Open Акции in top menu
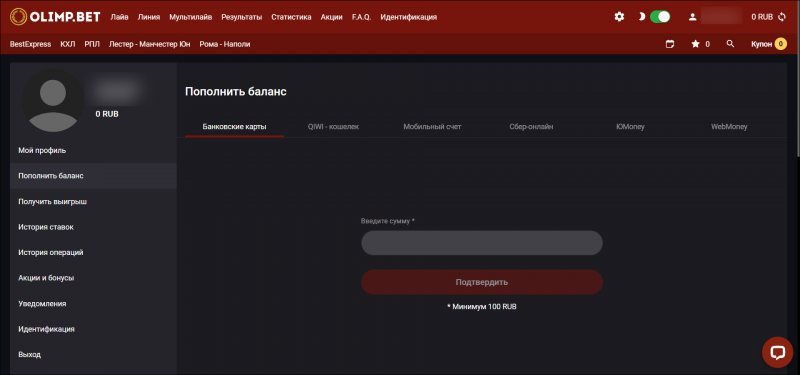Image resolution: width=800 pixels, height=375 pixels. (x=332, y=17)
